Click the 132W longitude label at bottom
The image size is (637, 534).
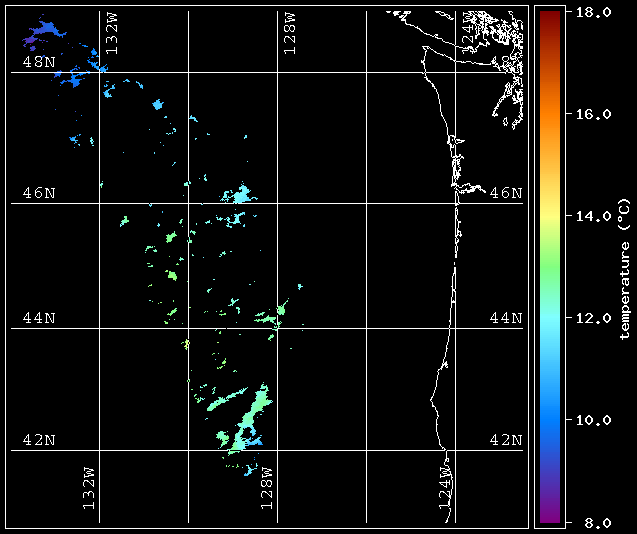click(88, 488)
